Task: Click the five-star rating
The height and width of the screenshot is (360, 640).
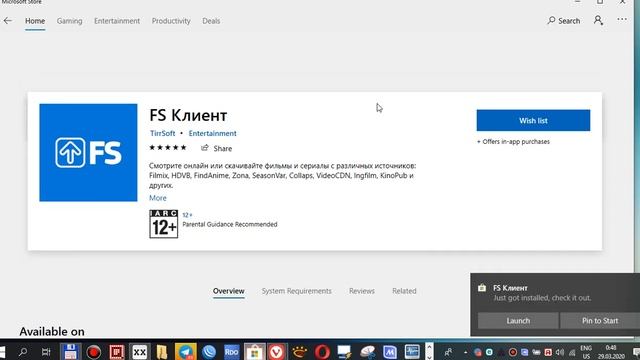Action: pos(168,147)
